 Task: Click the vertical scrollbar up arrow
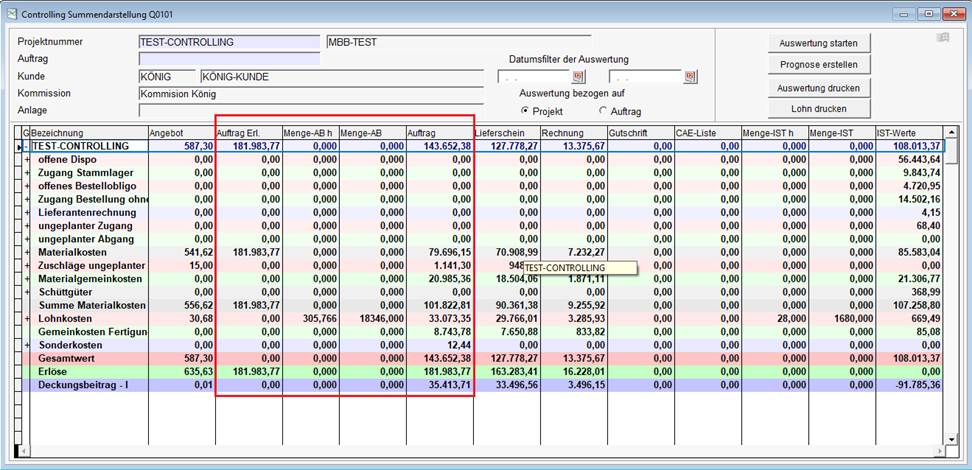(x=952, y=132)
